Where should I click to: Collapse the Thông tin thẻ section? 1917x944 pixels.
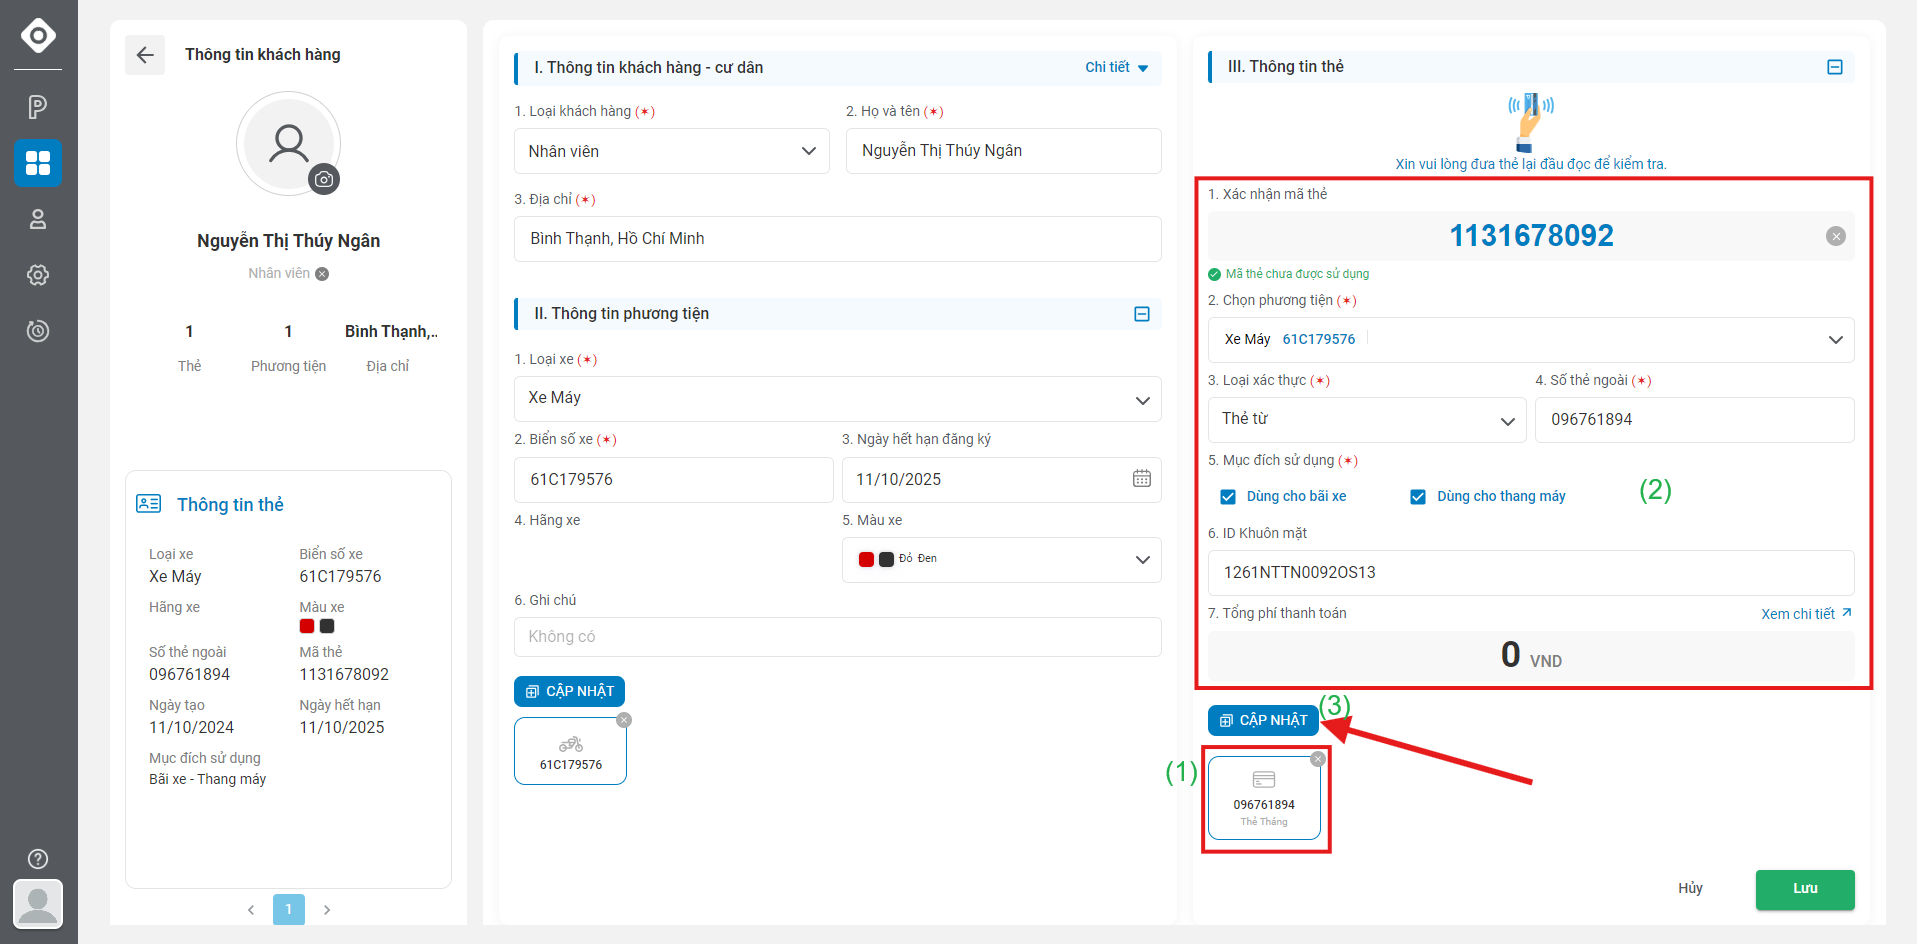pyautogui.click(x=1835, y=67)
